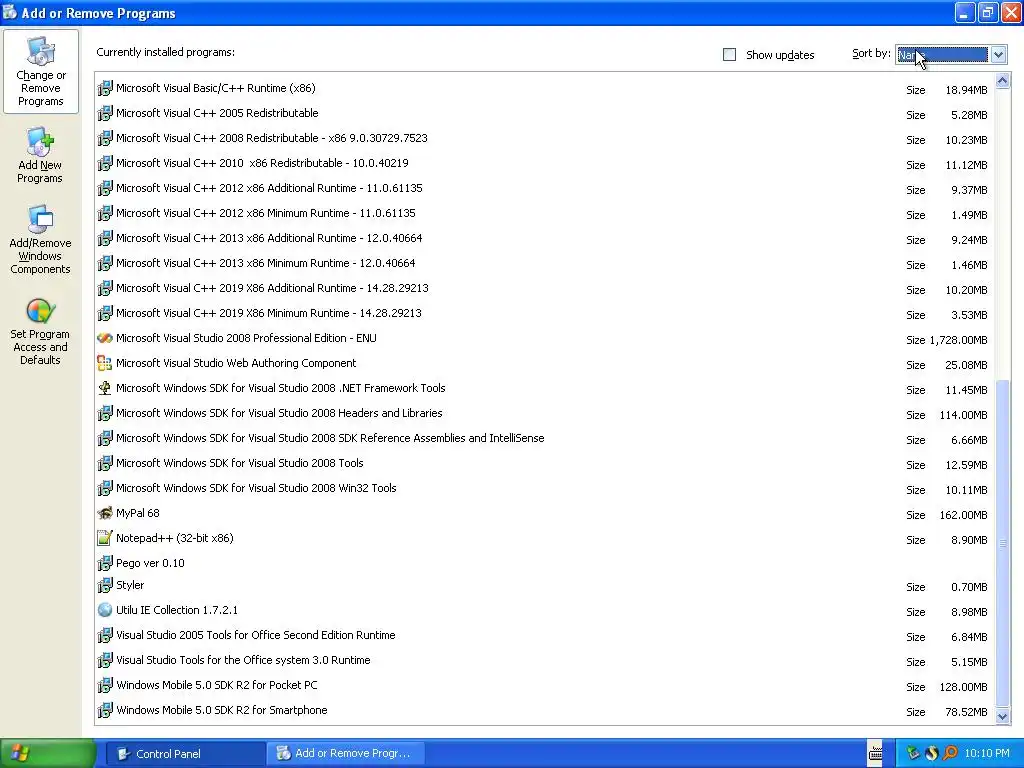The height and width of the screenshot is (768, 1024).
Task: Click the Styler installer icon
Action: tap(104, 585)
